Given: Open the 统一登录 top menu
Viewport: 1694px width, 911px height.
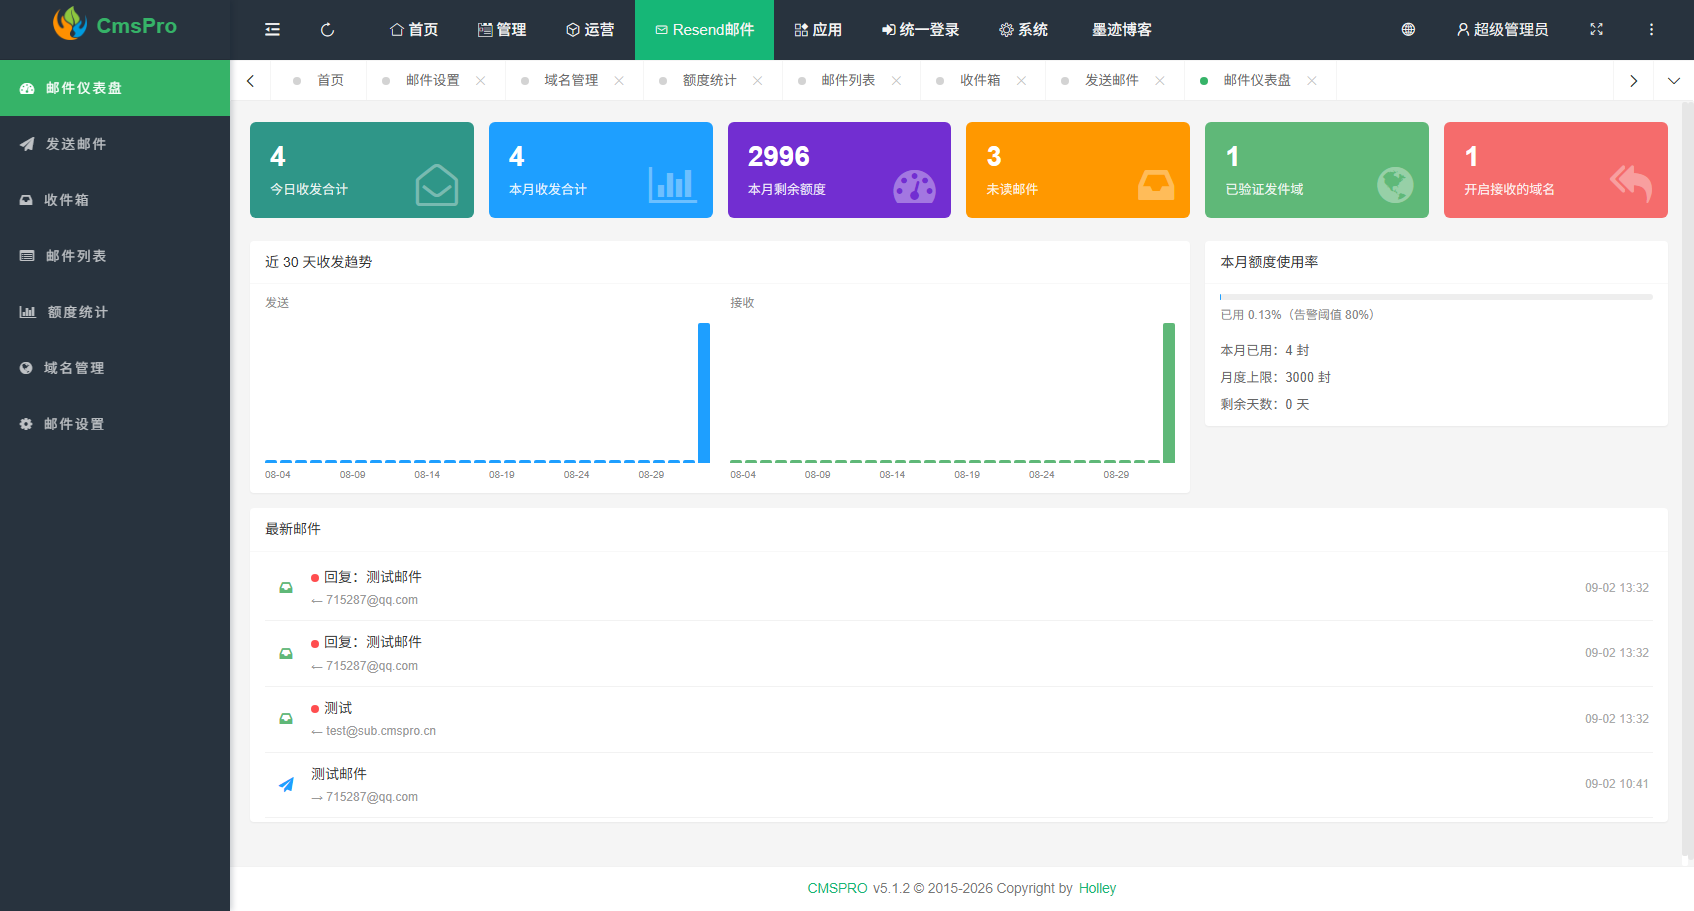Looking at the screenshot, I should tap(920, 30).
